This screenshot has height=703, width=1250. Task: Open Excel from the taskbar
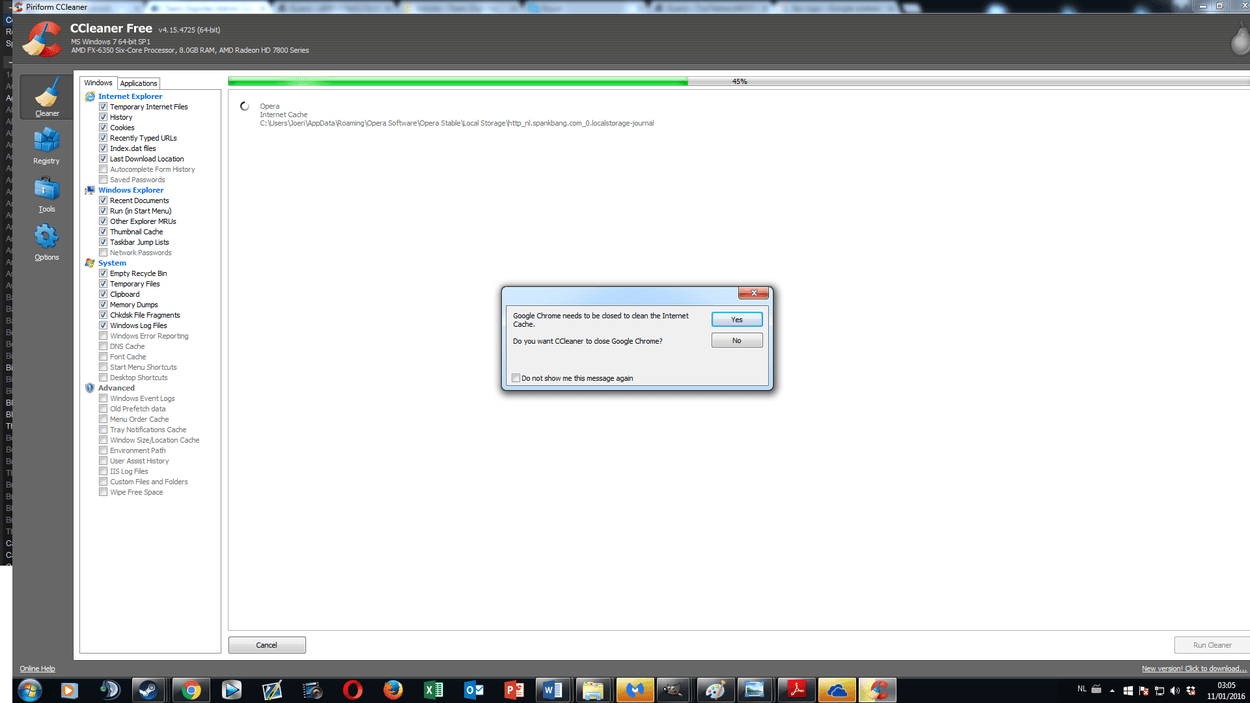pyautogui.click(x=433, y=690)
